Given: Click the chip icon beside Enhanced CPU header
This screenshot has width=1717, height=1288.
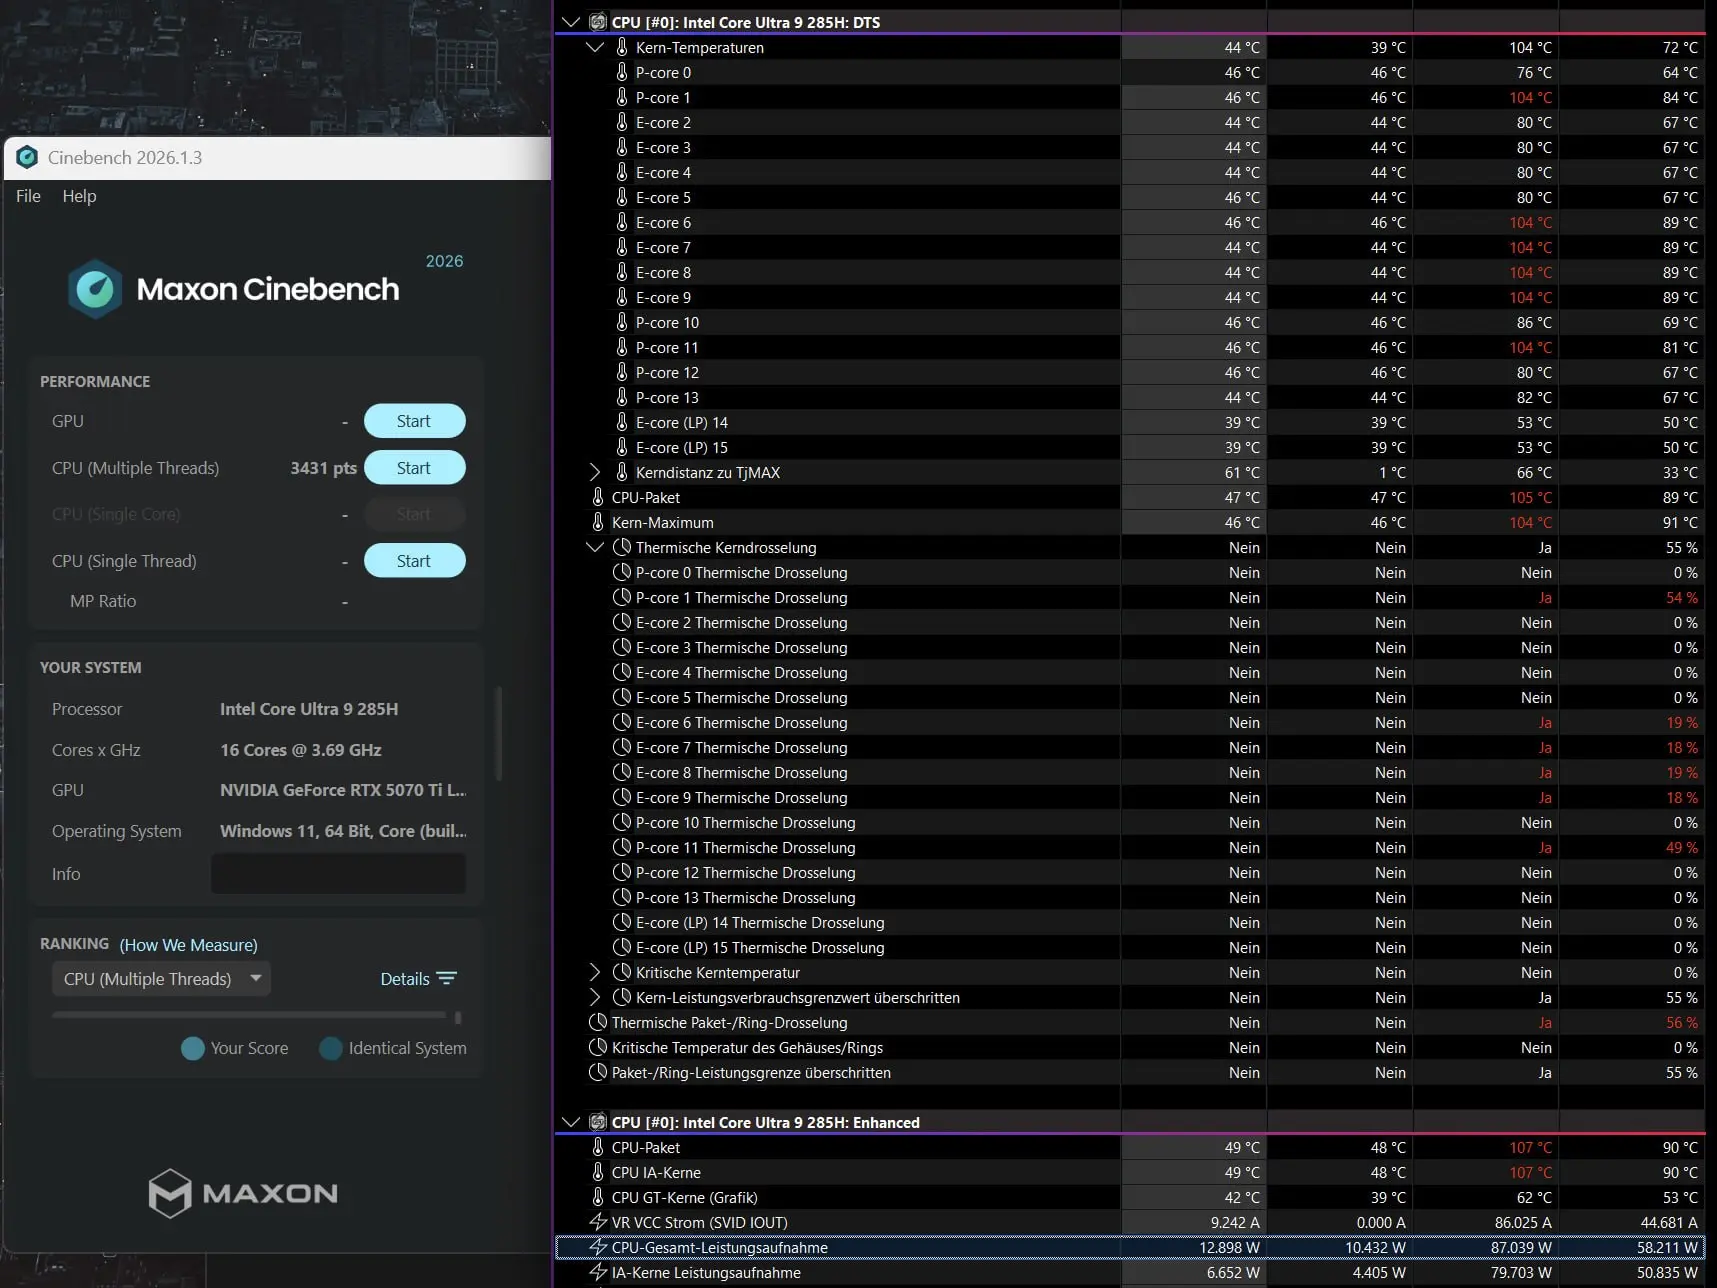Looking at the screenshot, I should [x=598, y=1122].
